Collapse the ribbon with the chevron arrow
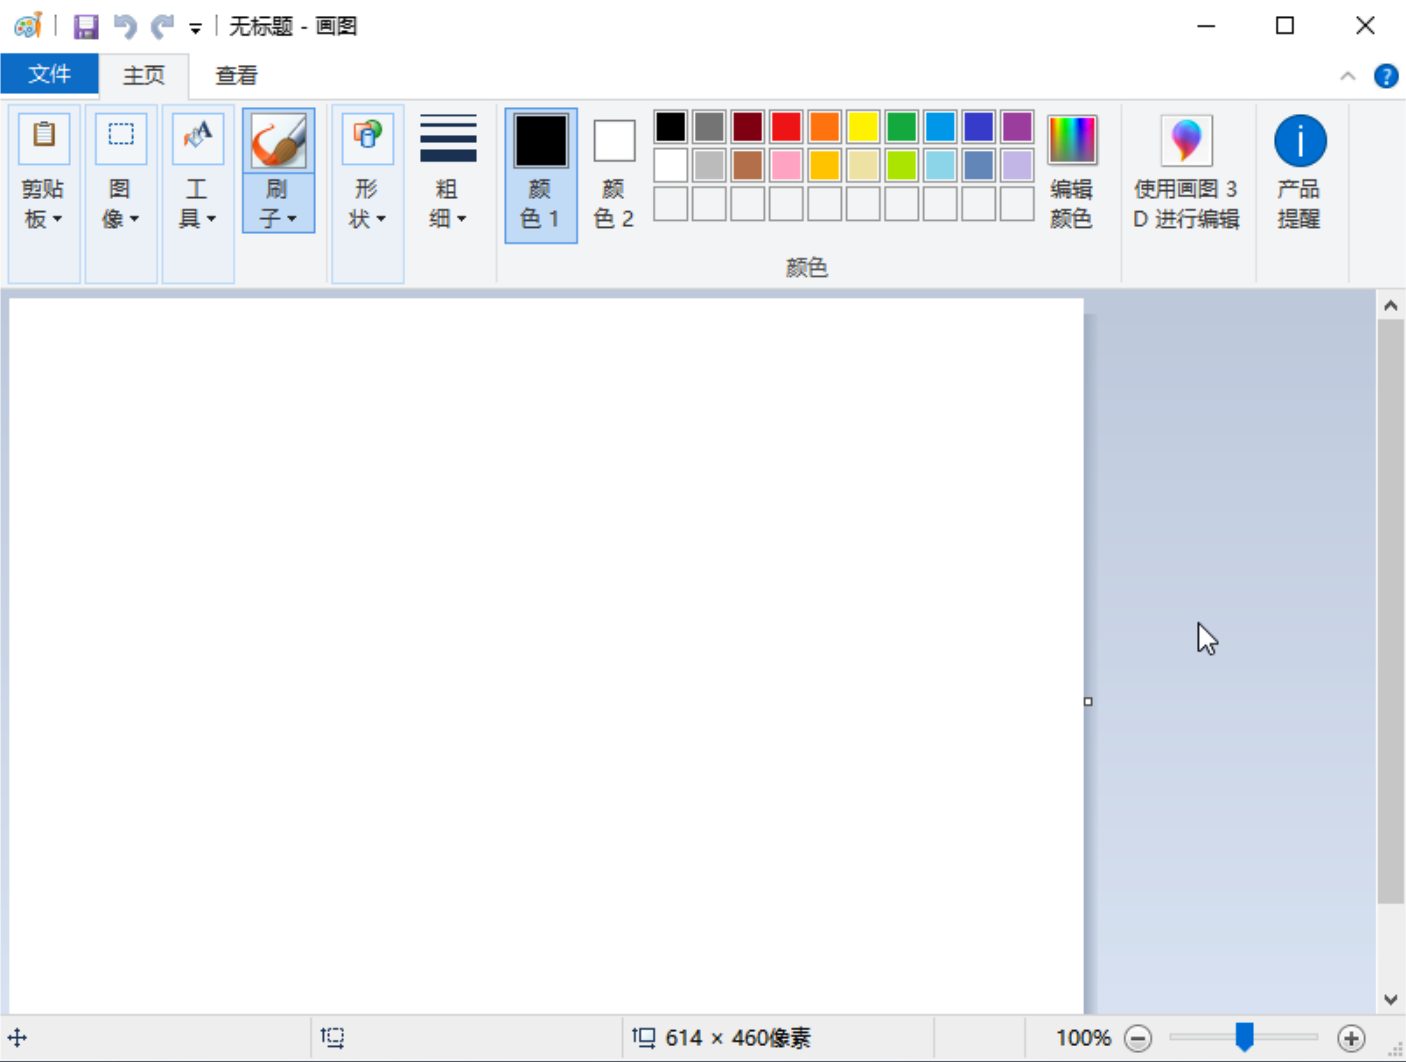 point(1347,75)
